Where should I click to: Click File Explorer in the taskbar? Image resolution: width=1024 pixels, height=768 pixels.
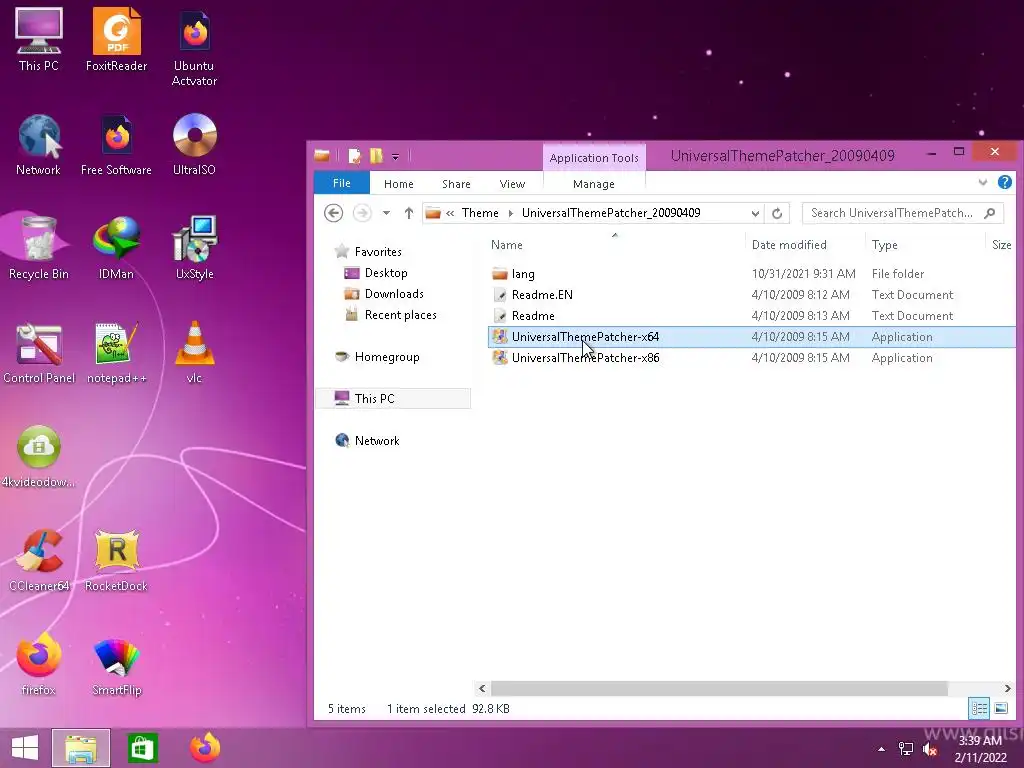coord(81,748)
